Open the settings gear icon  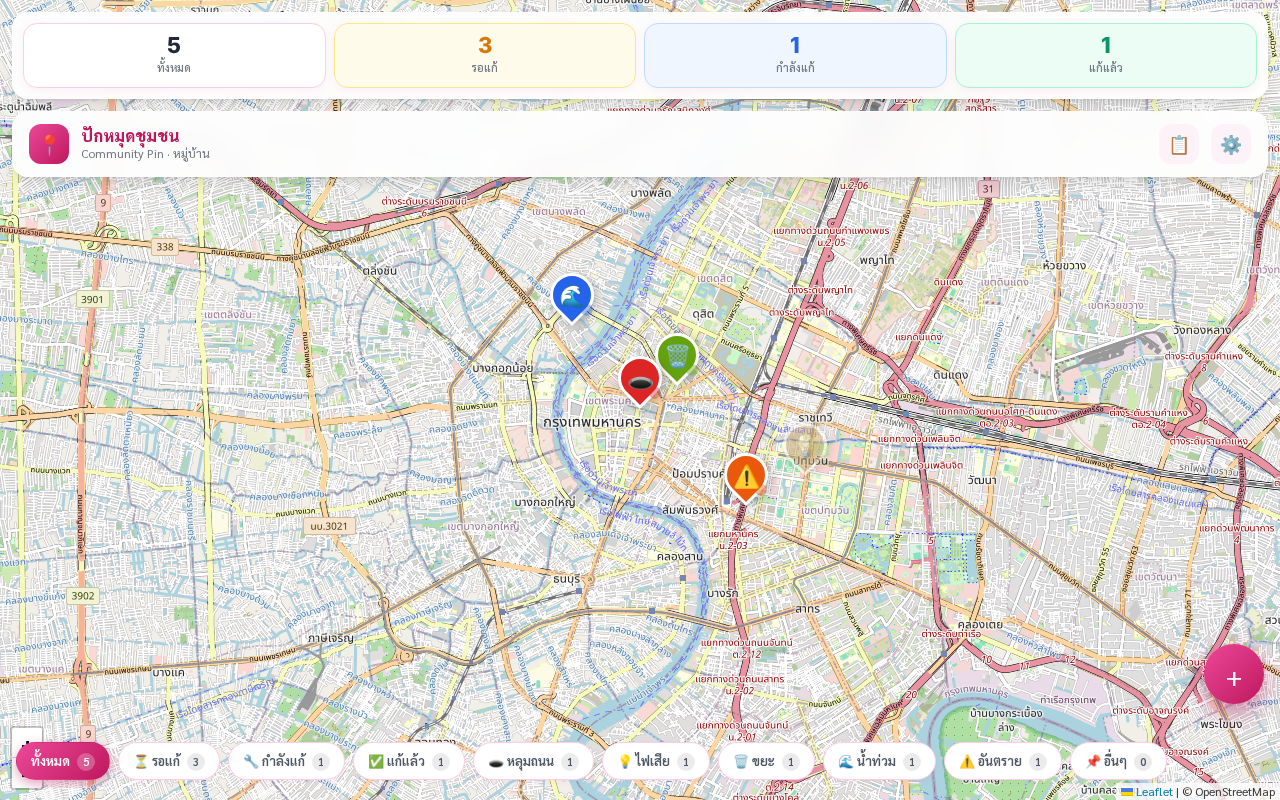coord(1231,144)
